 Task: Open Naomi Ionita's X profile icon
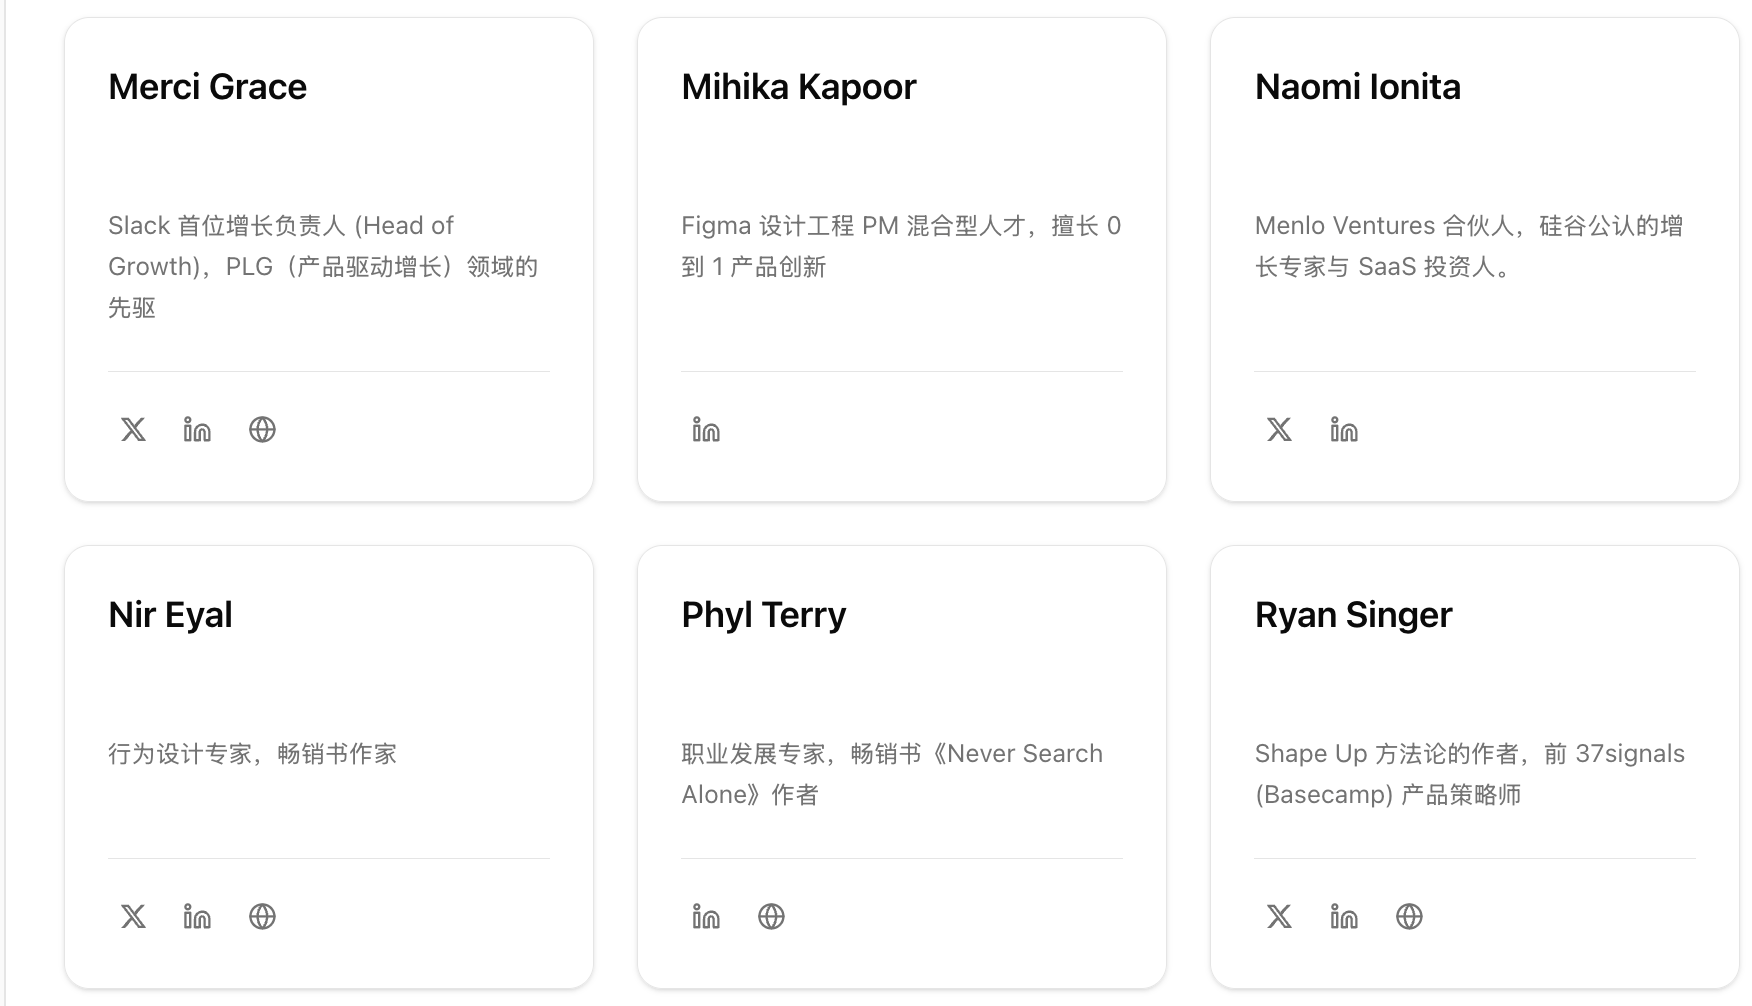[1279, 430]
